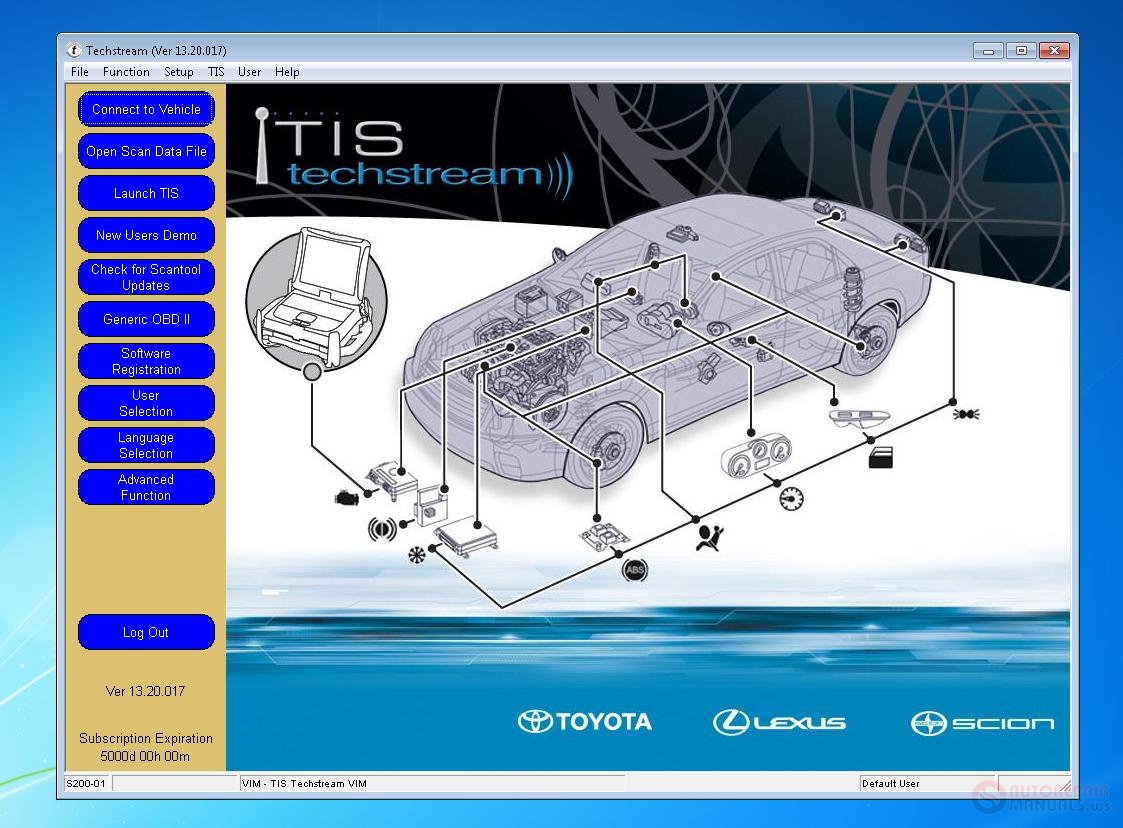Click the TIS techstream logo

[413, 153]
